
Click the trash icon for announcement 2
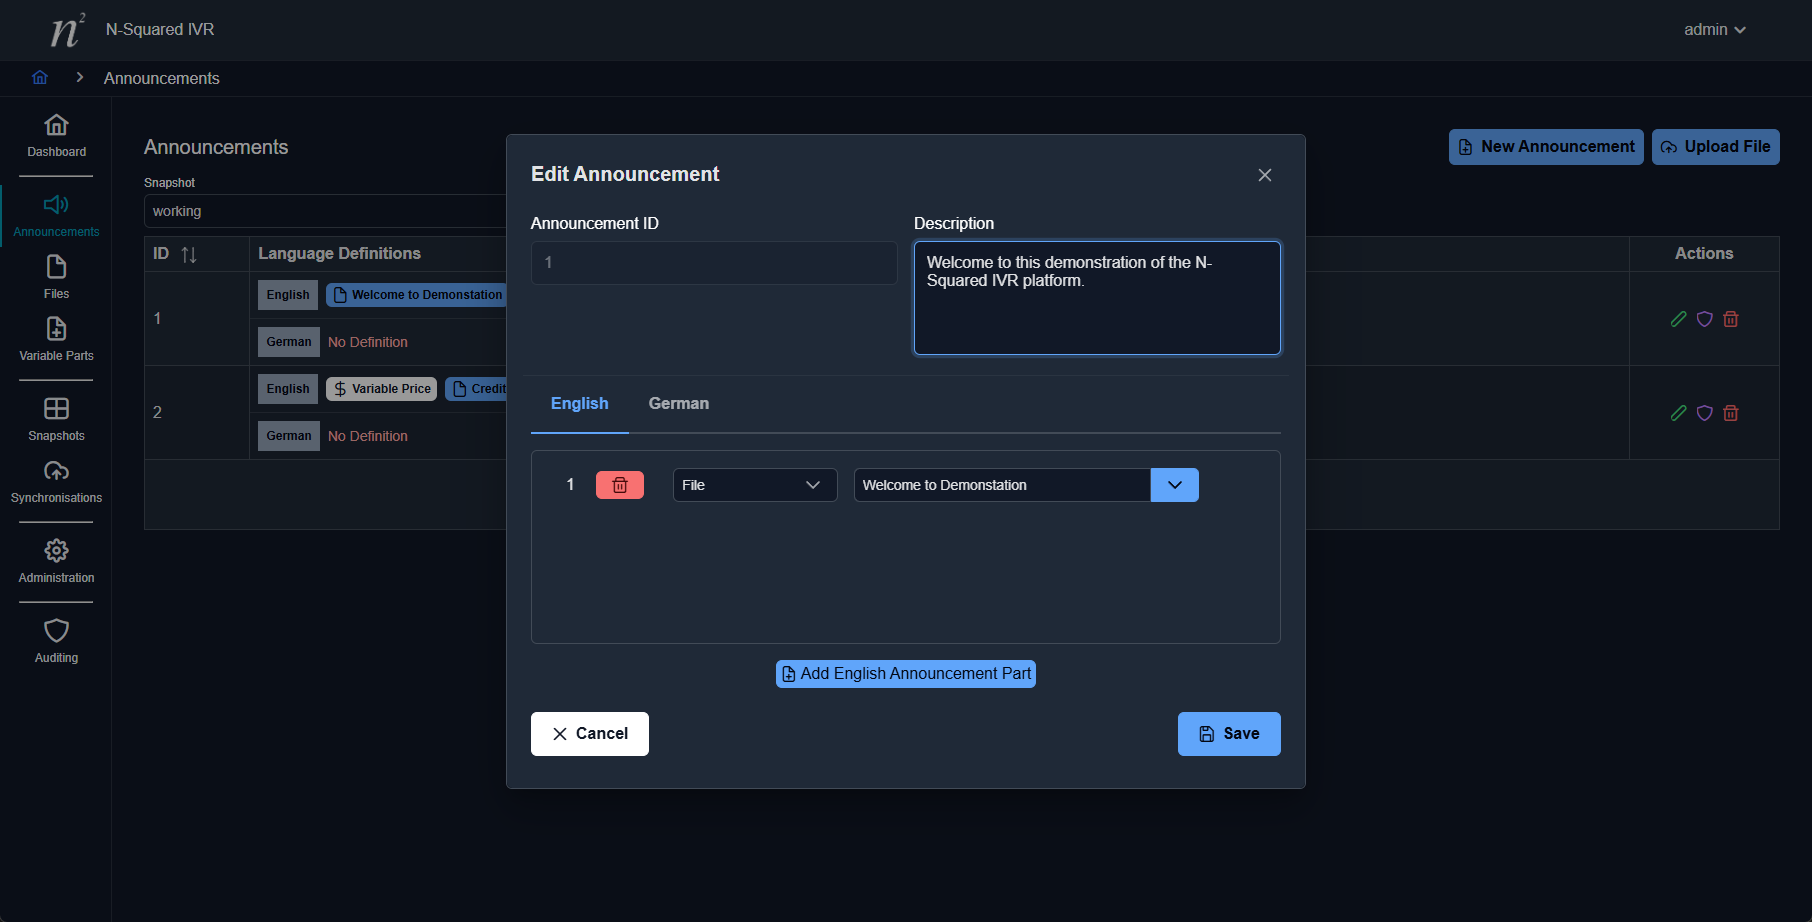1731,413
